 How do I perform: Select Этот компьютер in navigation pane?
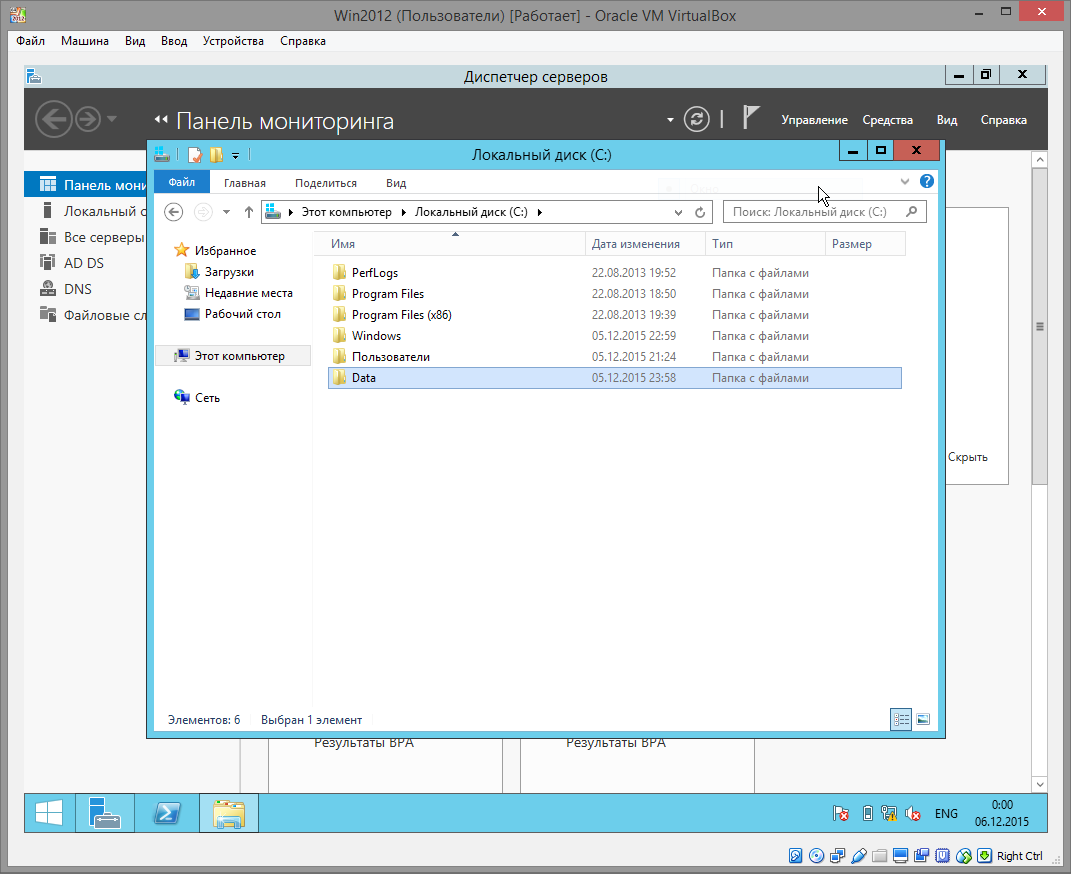[x=232, y=356]
